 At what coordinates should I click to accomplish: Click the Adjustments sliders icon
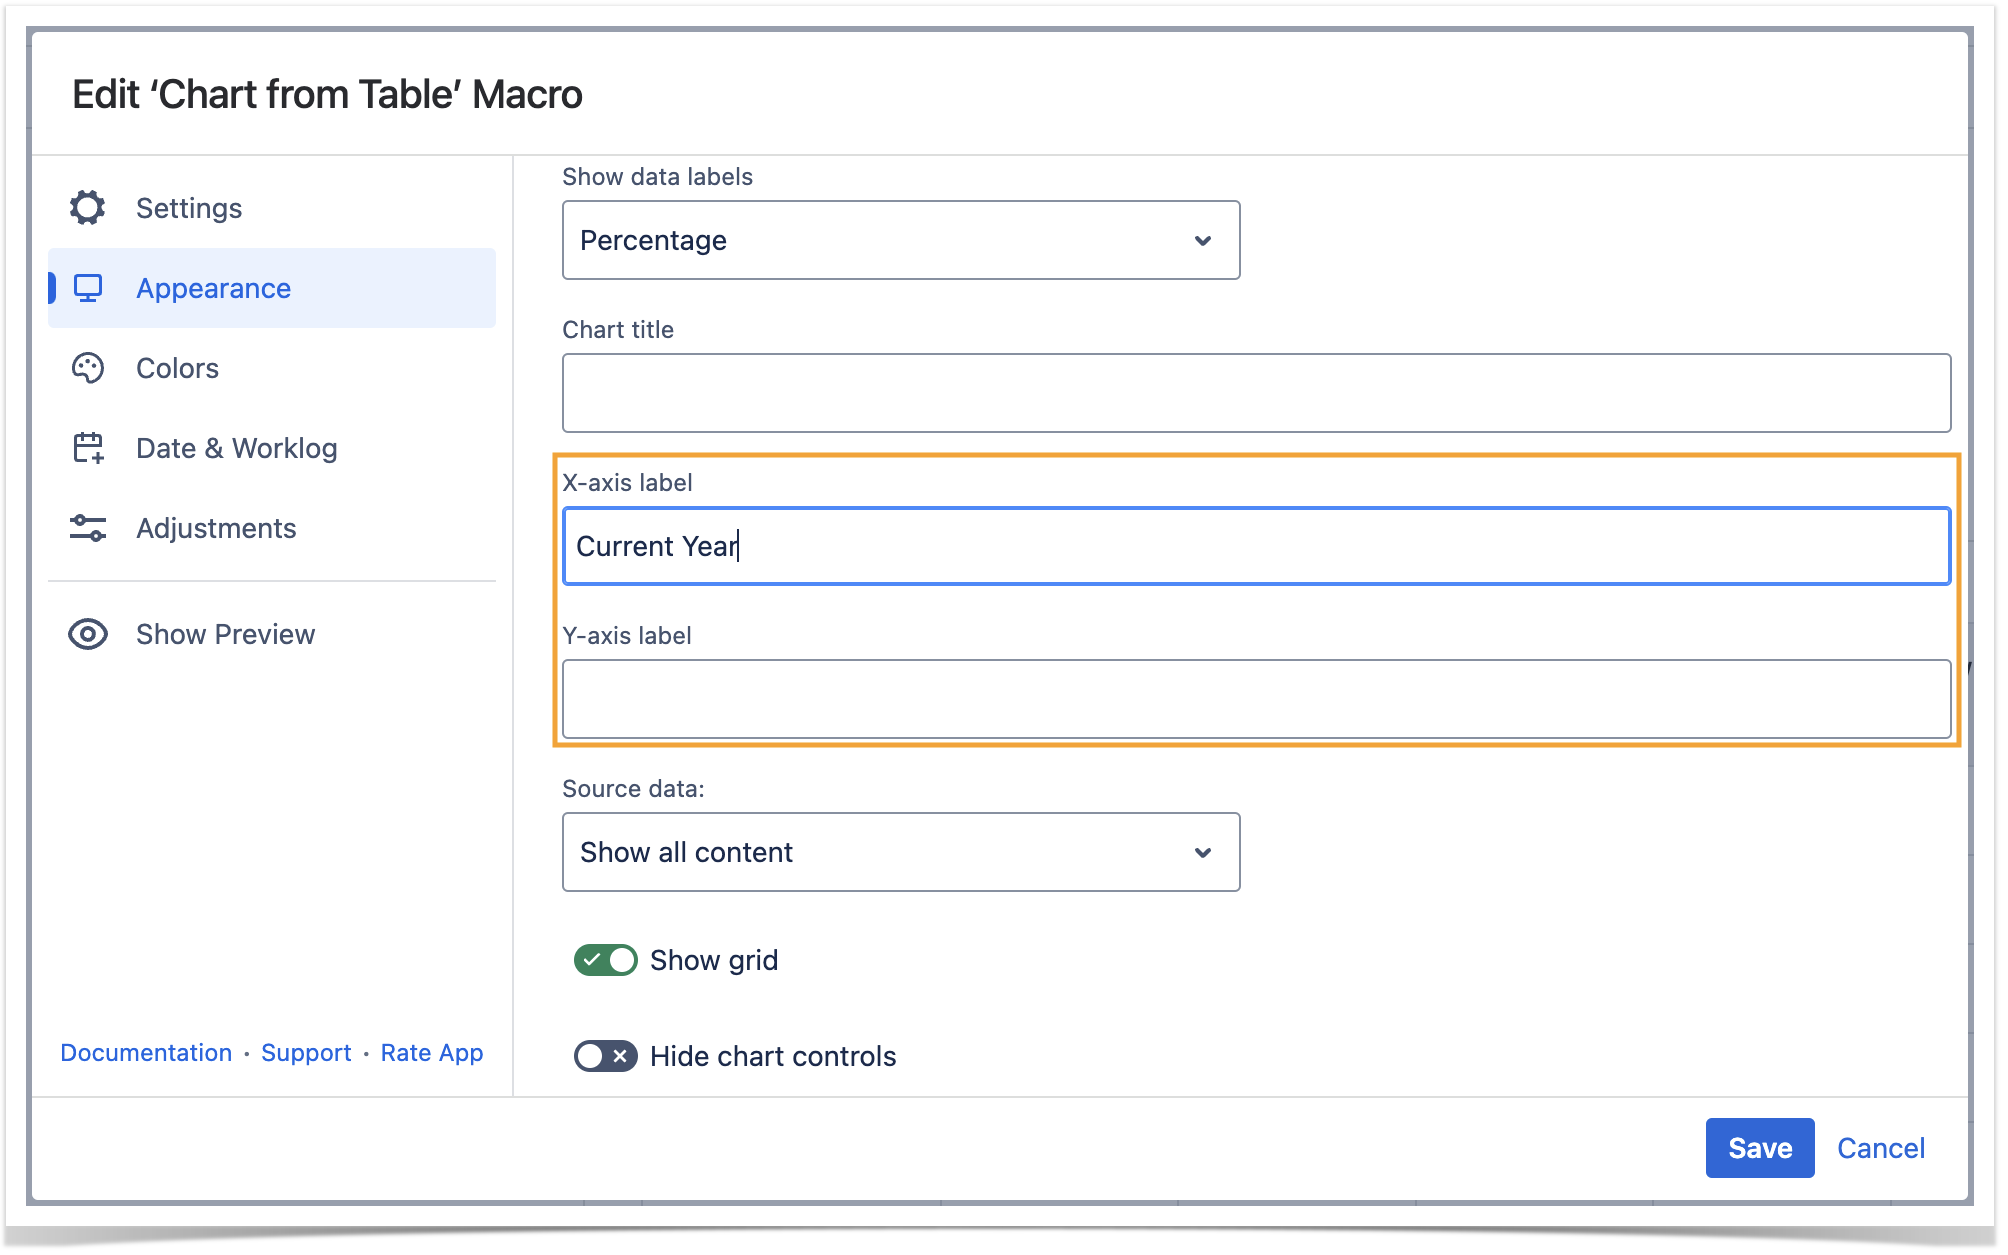88,528
